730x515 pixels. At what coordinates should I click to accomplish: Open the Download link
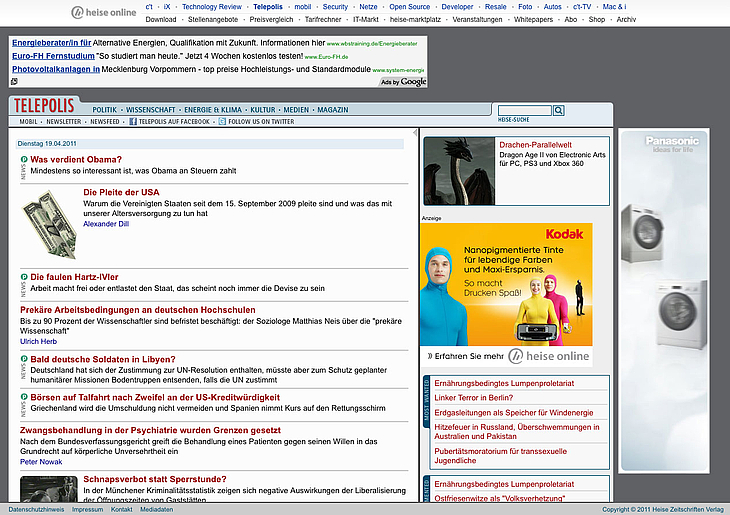pos(161,20)
